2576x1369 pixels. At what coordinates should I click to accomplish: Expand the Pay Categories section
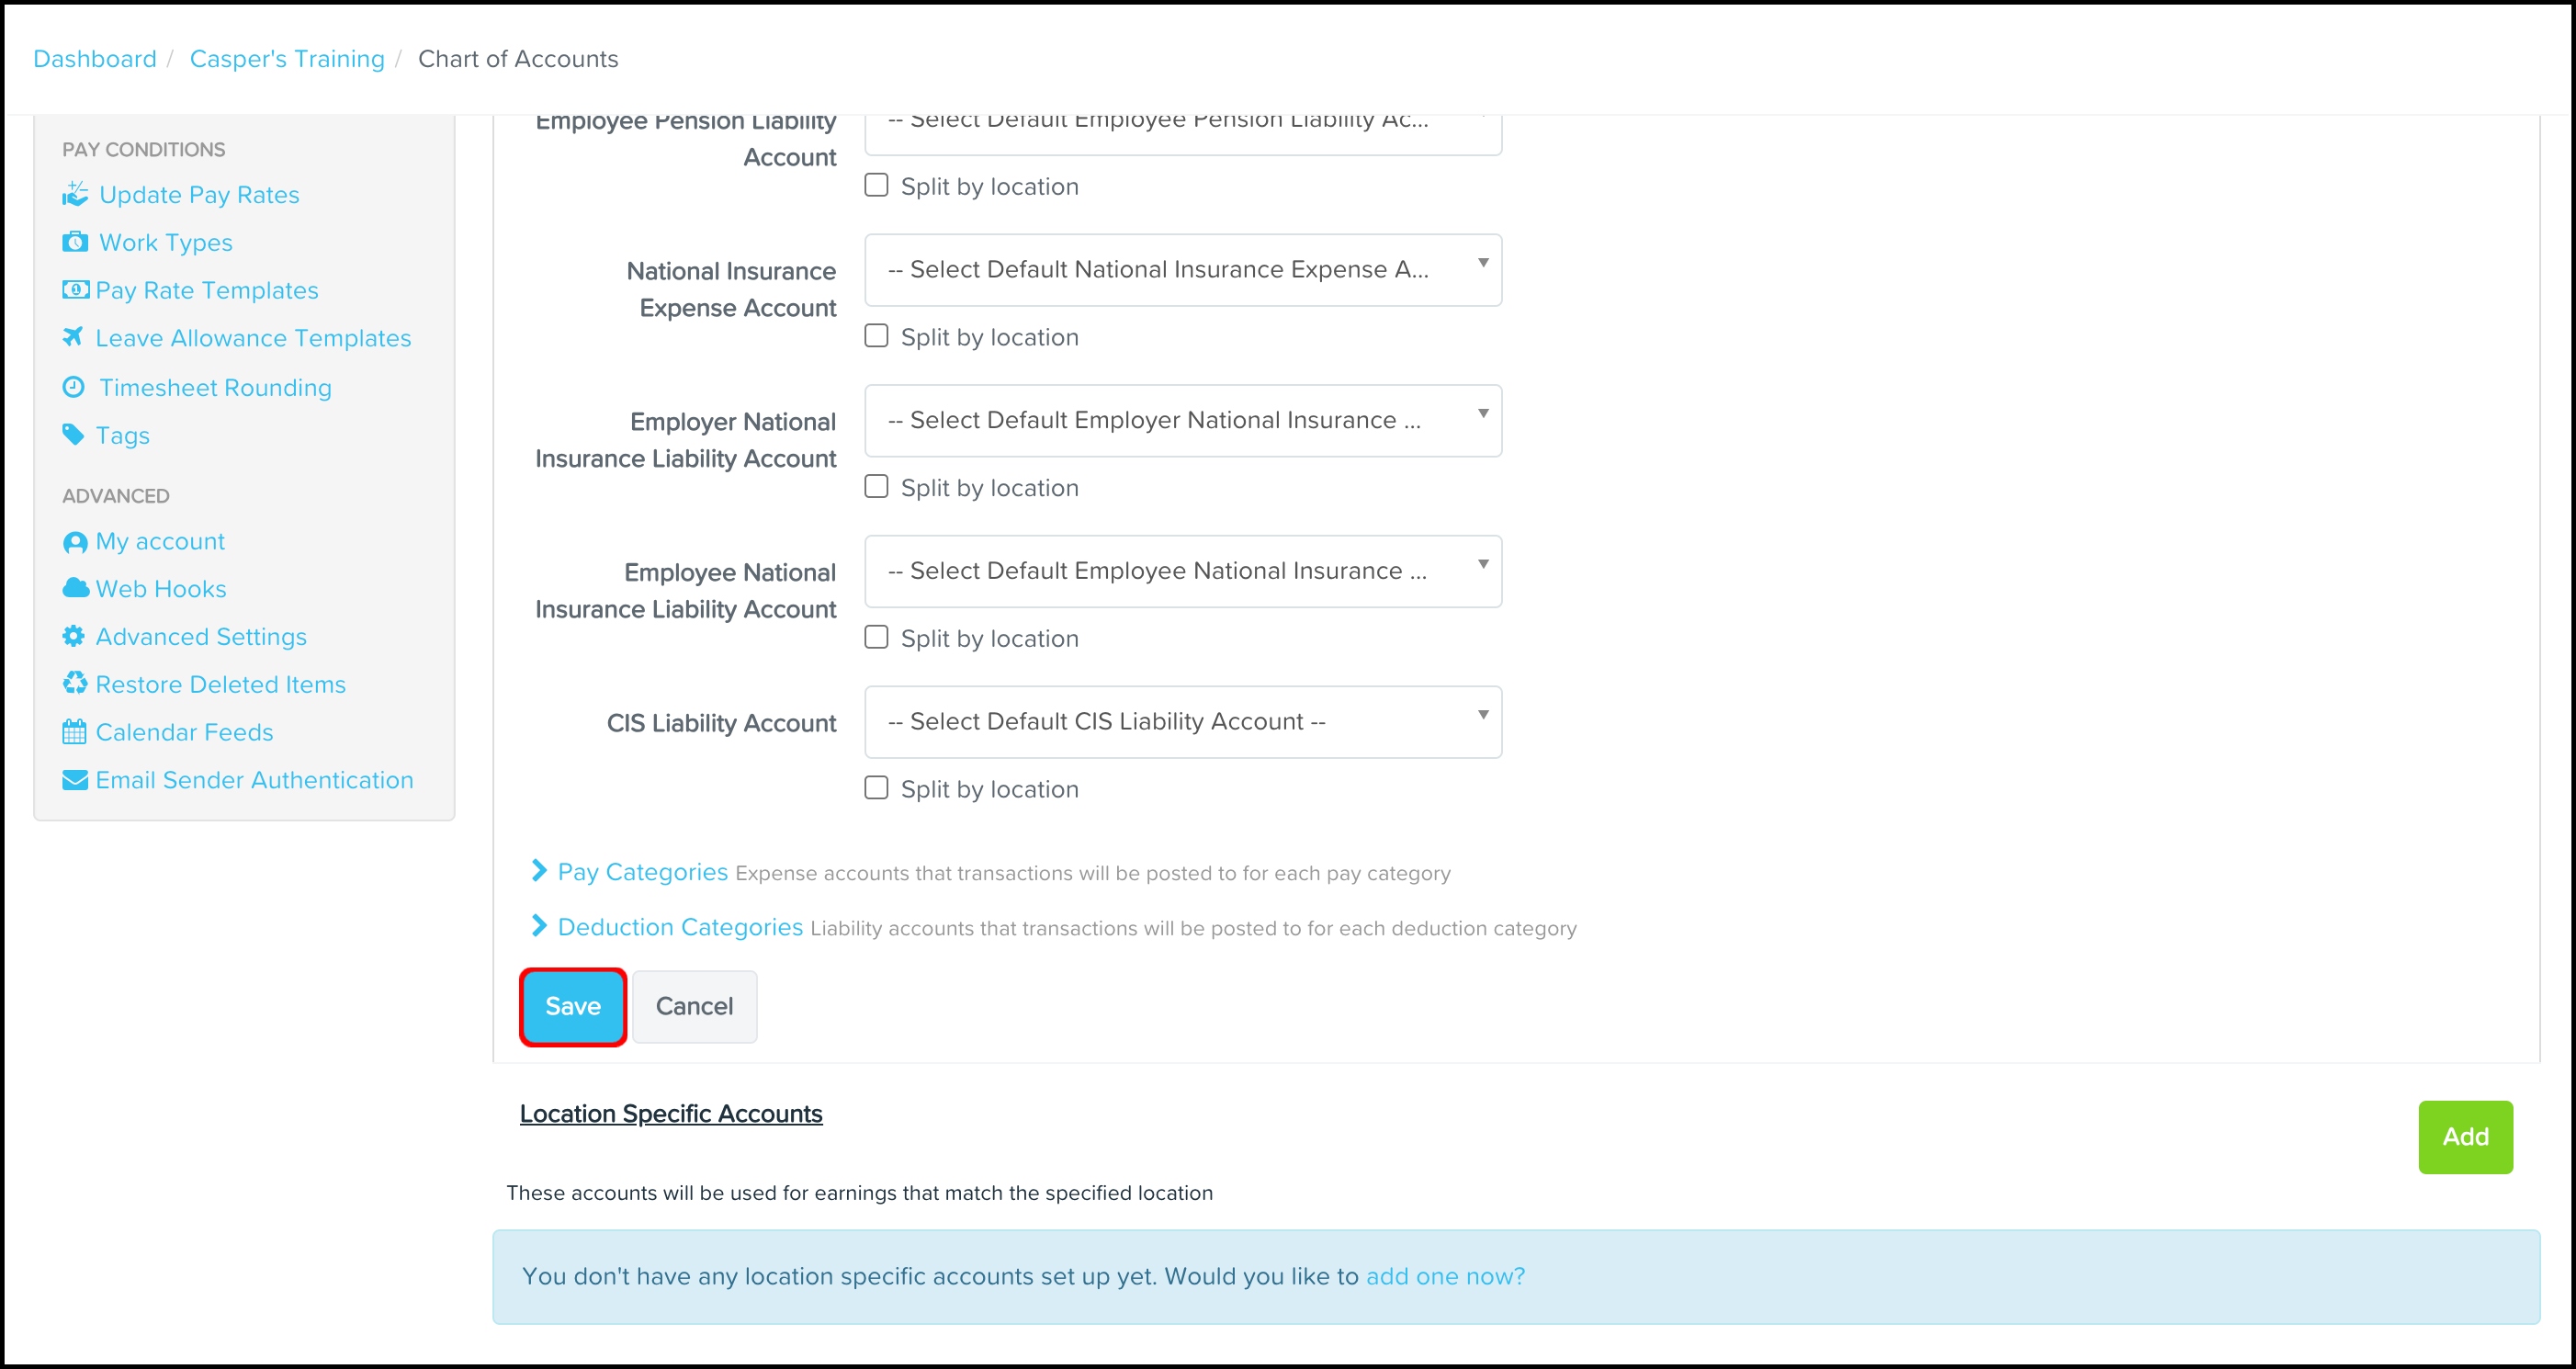point(642,872)
